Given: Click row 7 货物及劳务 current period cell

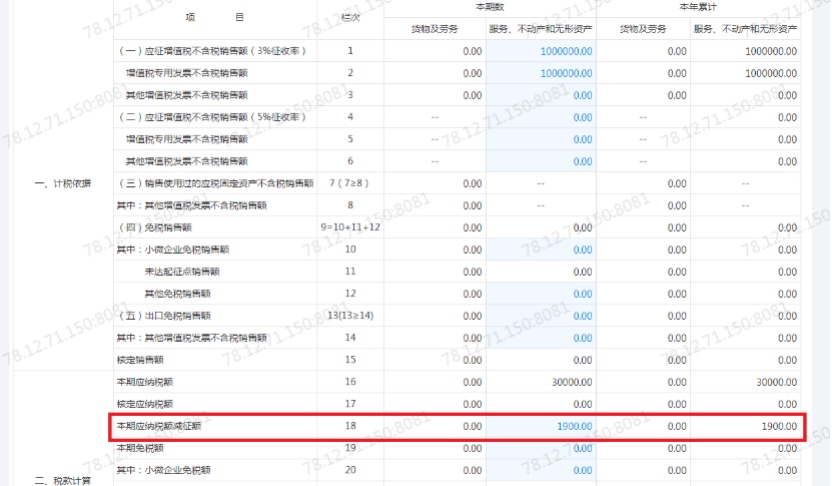Looking at the screenshot, I should click(434, 183).
